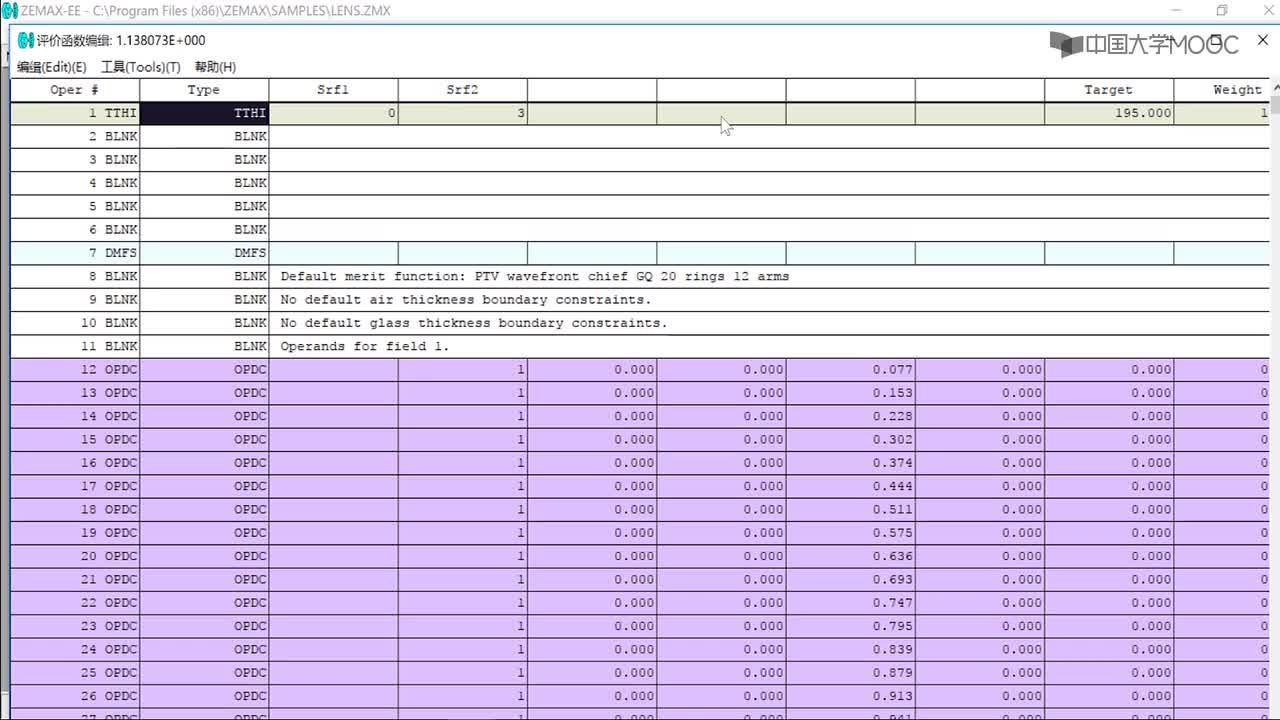
Task: Click the Srf2 column header
Action: [x=462, y=90]
